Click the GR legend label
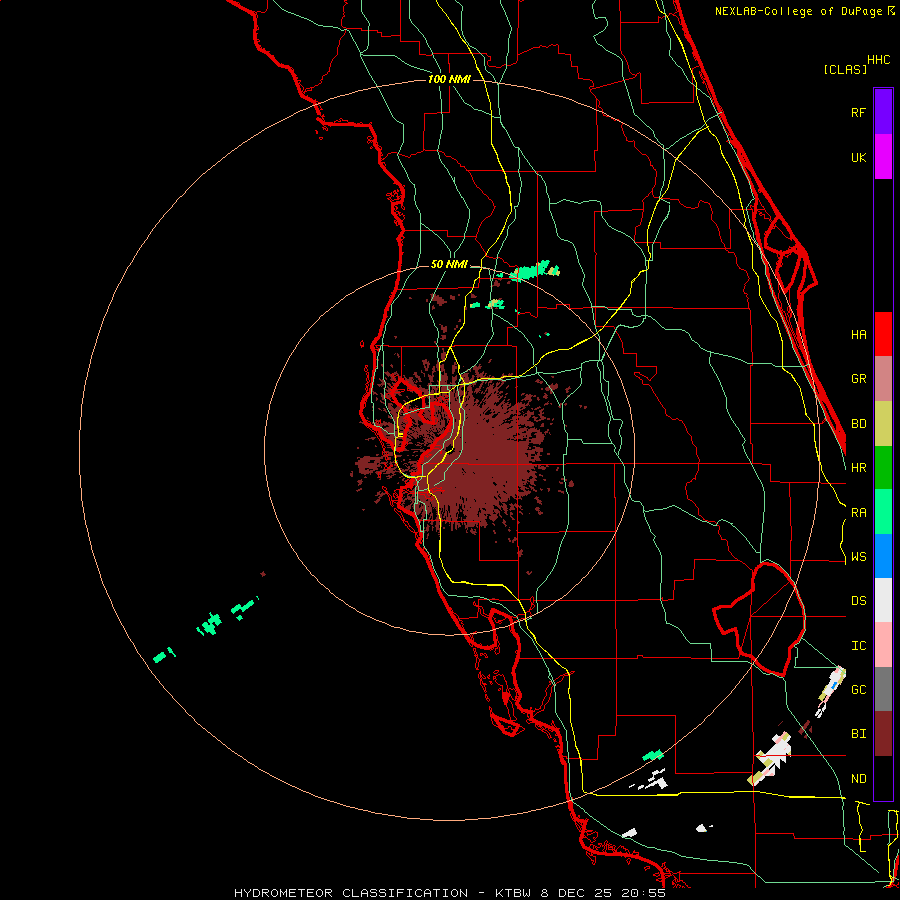 click(x=858, y=379)
